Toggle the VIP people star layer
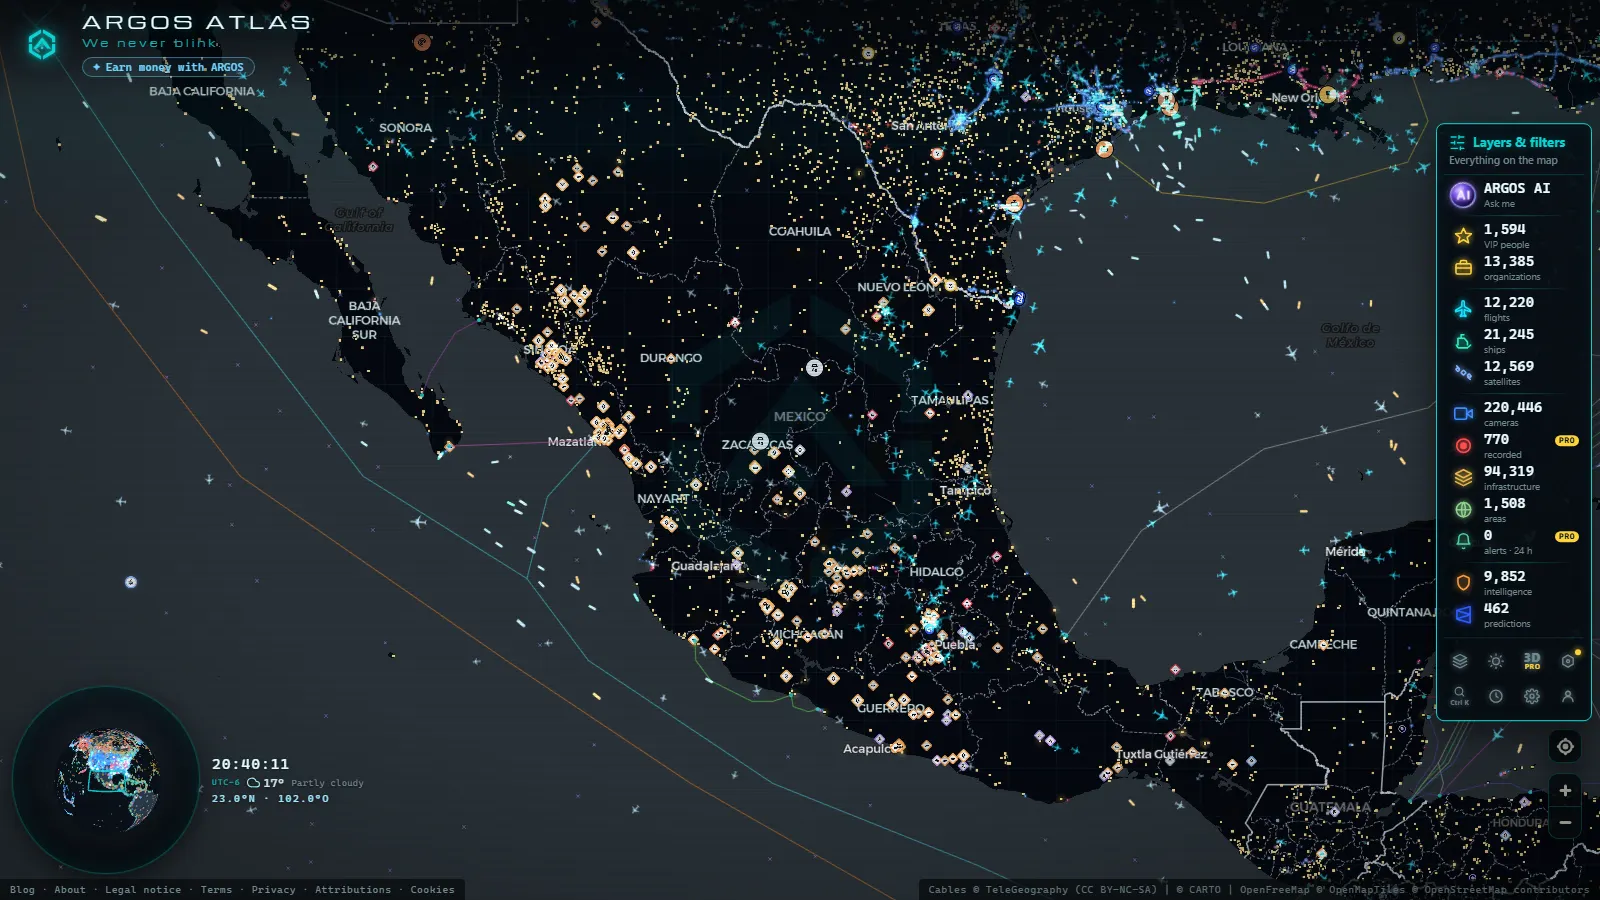 coord(1463,236)
